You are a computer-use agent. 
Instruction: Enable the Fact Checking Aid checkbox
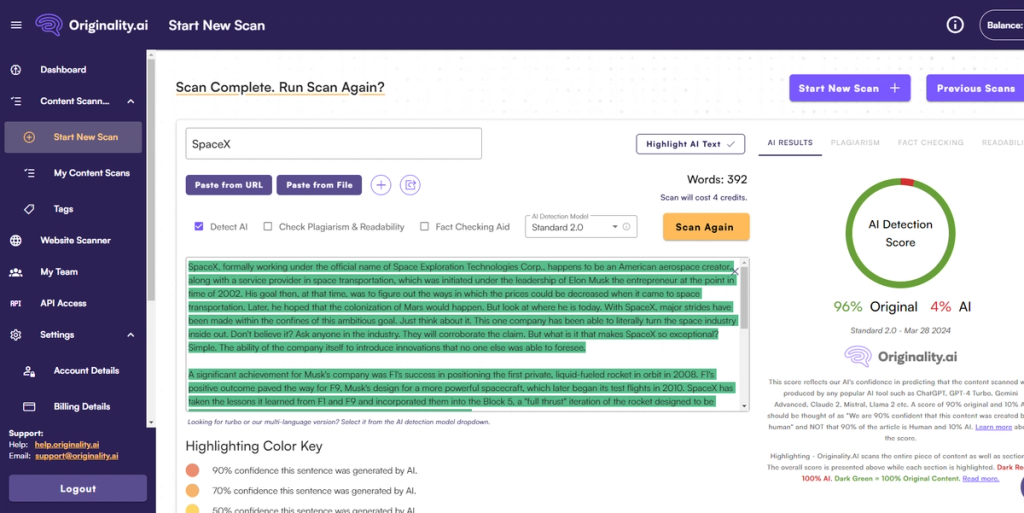click(424, 226)
